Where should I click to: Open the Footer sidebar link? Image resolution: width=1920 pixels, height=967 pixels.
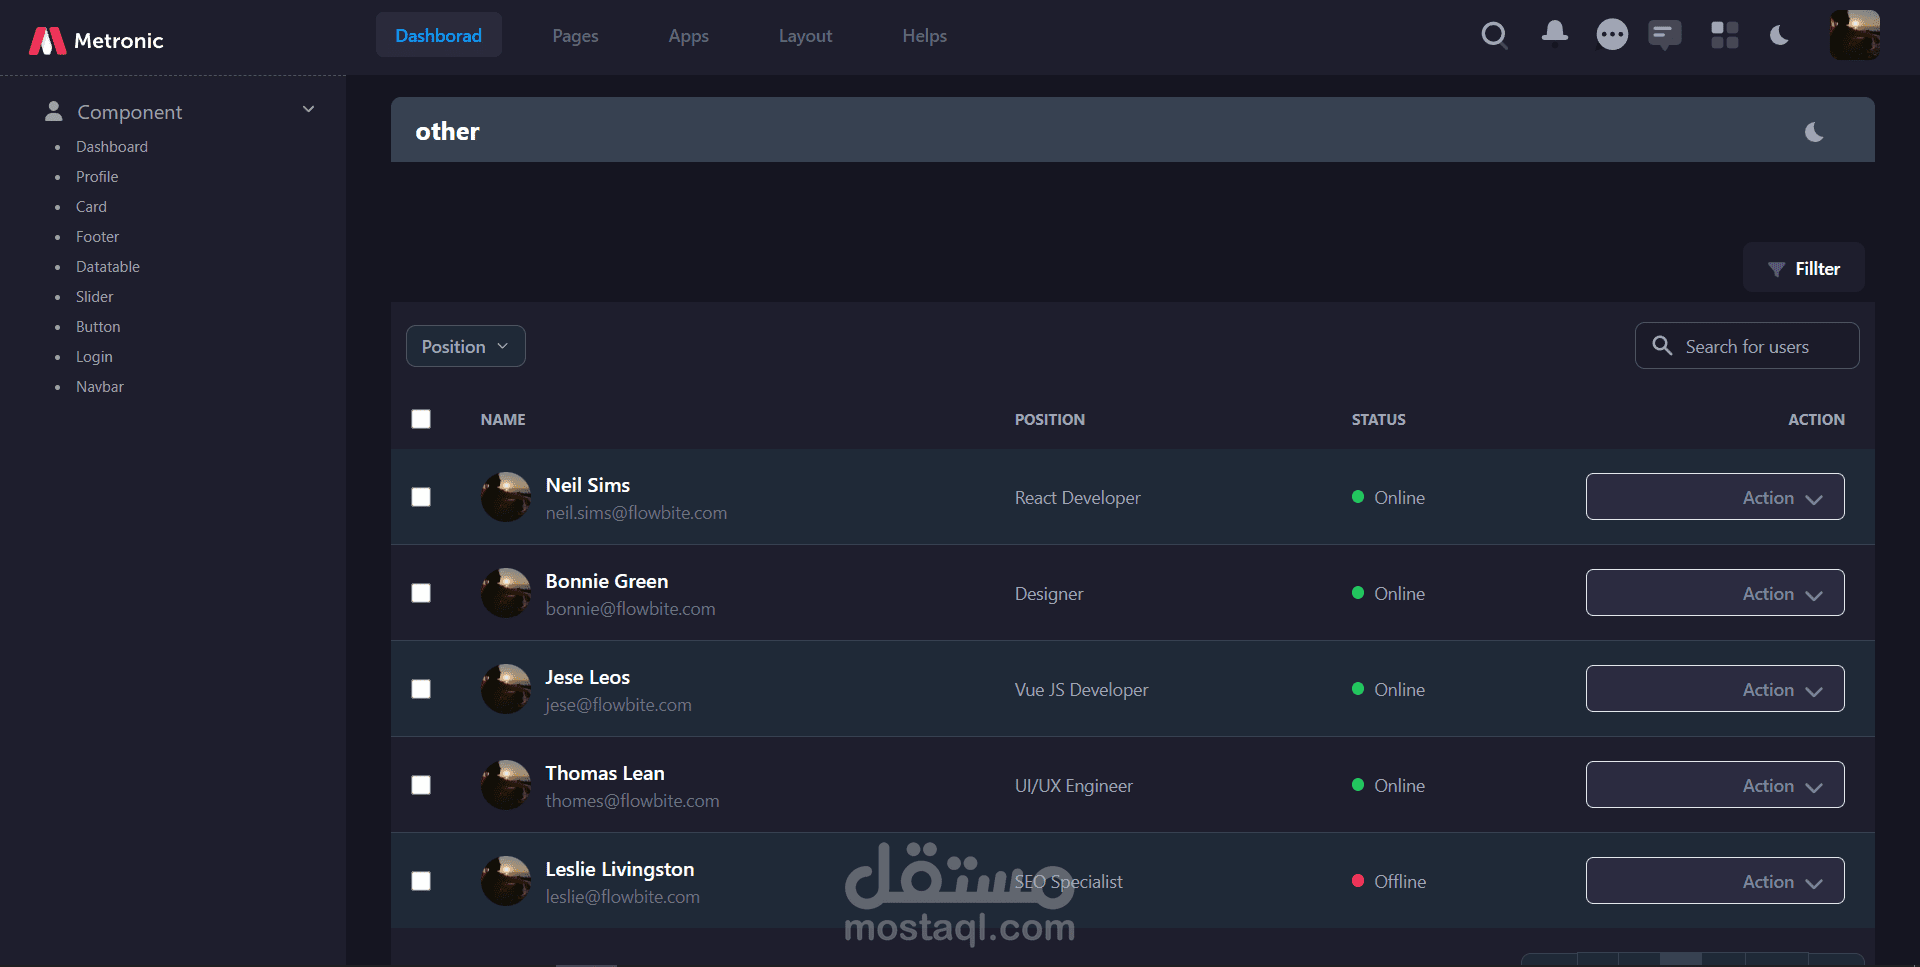point(97,237)
